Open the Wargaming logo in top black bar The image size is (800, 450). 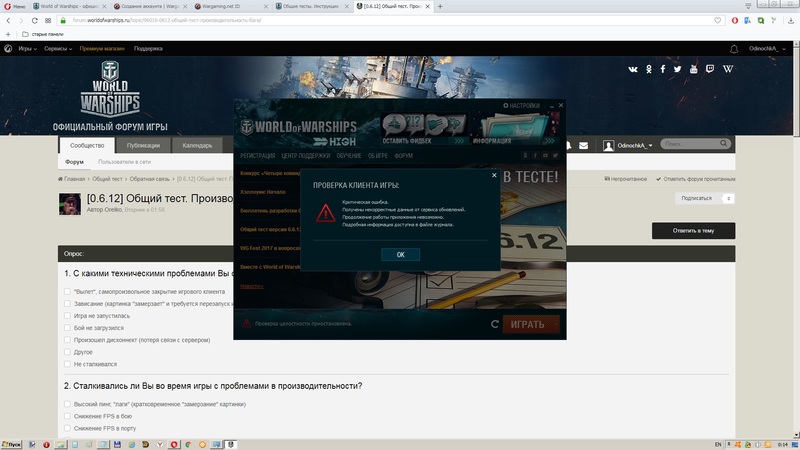point(8,49)
